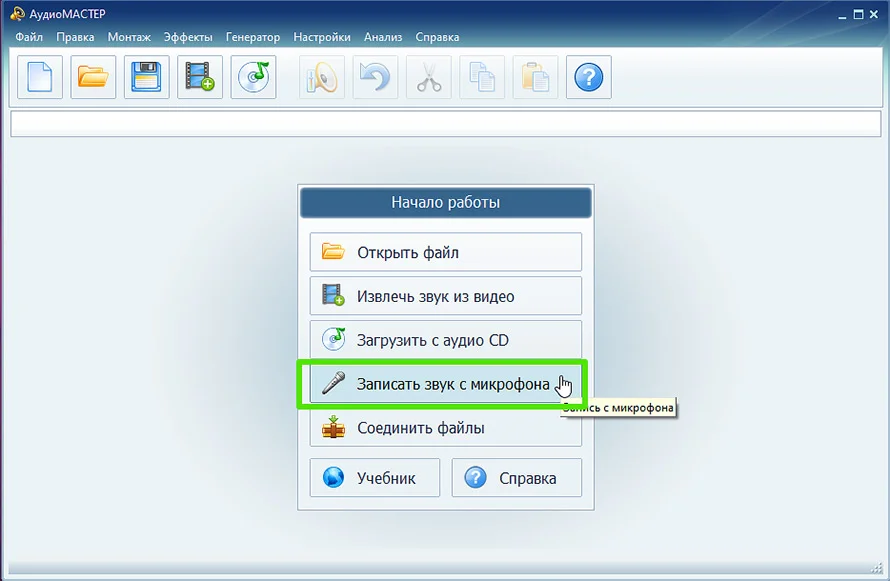
Task: Open the Учебник tutorial button
Action: 375,478
